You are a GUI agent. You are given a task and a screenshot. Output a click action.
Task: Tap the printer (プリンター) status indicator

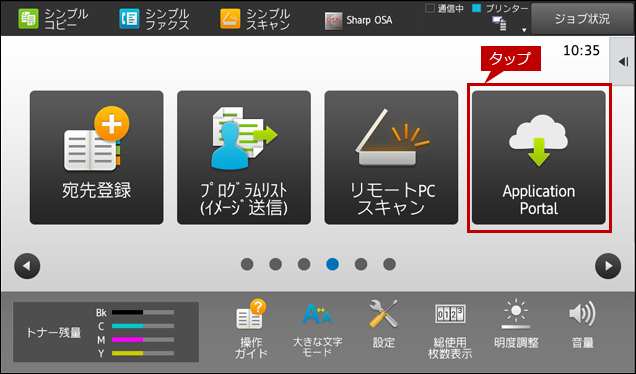501,9
